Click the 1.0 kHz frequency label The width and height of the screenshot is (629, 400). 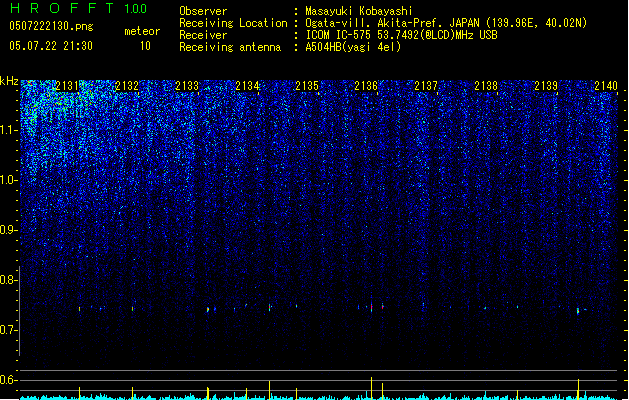[x=9, y=180]
